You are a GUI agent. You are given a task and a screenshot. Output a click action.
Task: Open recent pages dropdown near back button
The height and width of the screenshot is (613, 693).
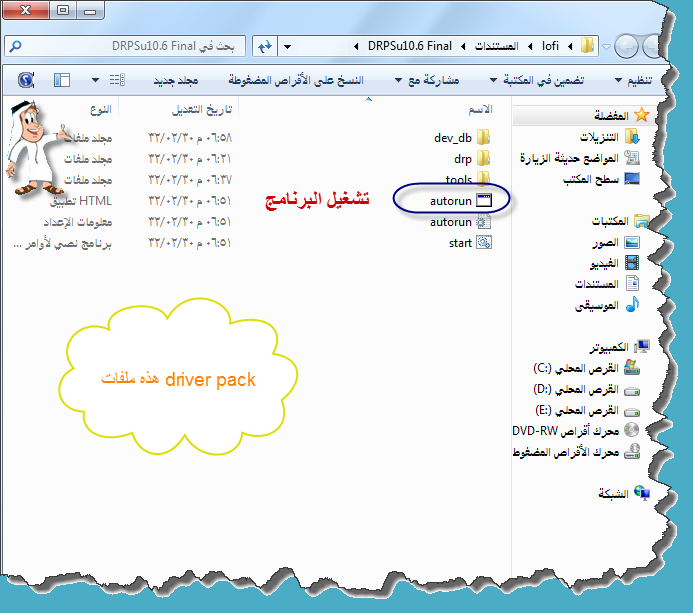(606, 46)
